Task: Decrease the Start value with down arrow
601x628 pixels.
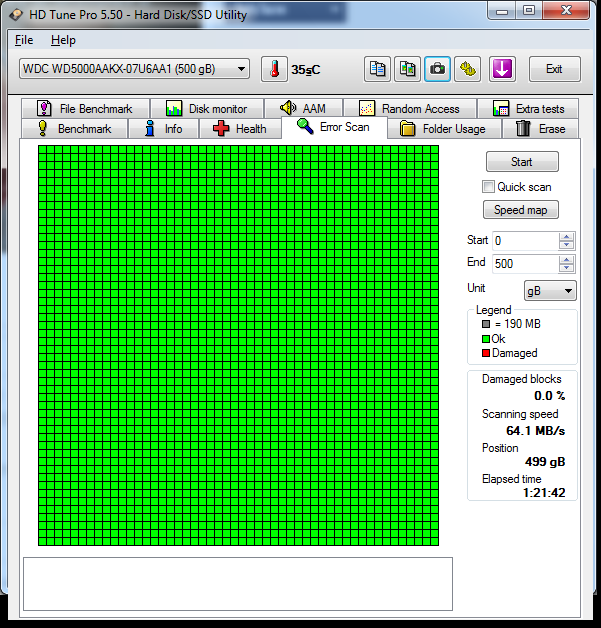Action: [x=566, y=245]
